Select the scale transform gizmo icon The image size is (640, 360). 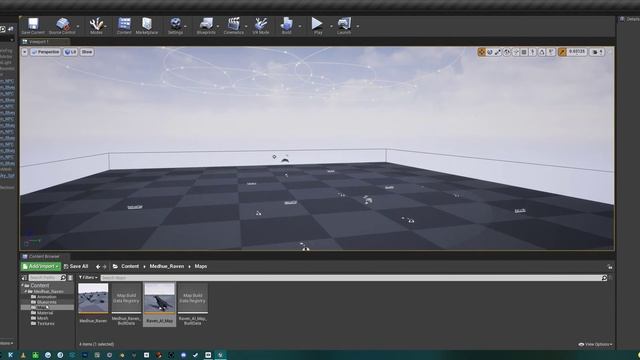point(498,52)
